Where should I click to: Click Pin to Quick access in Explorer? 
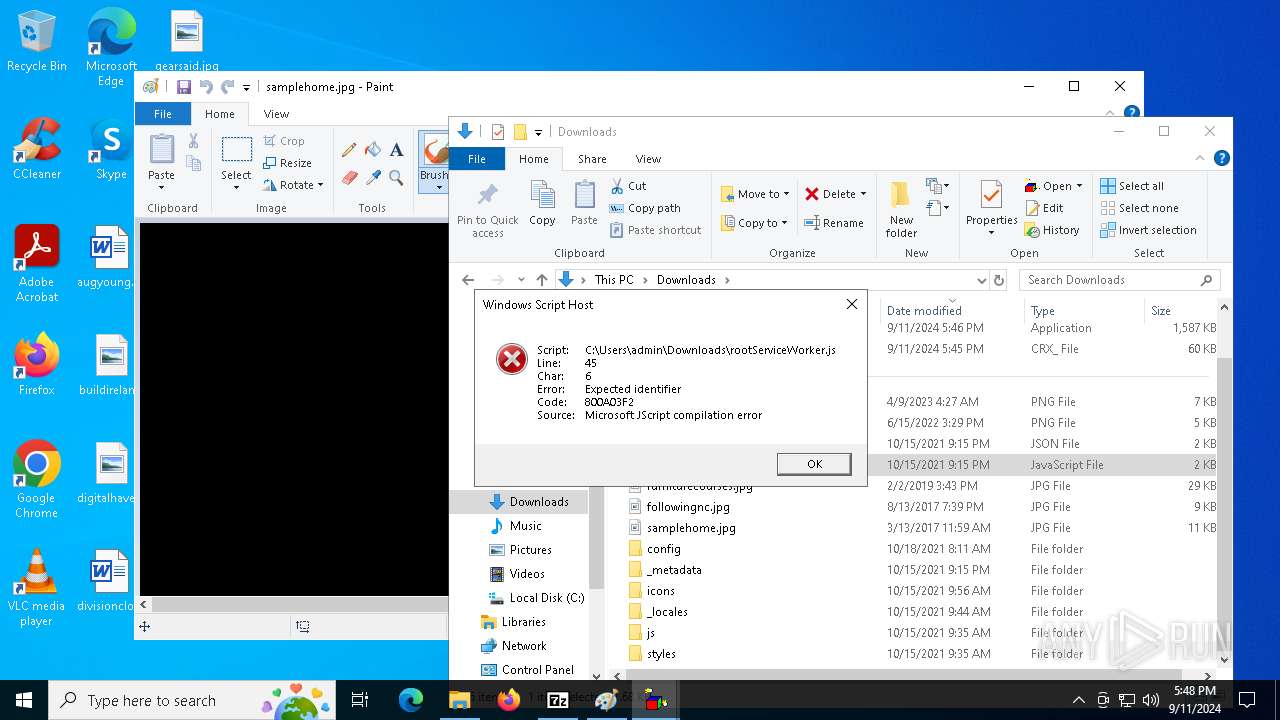(x=488, y=209)
